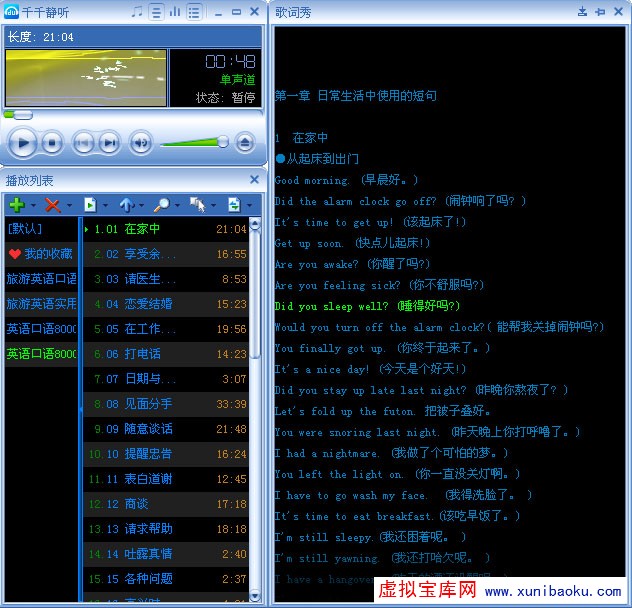The width and height of the screenshot is (632, 608).
Task: Toggle the equalizer window bars icon
Action: [175, 12]
